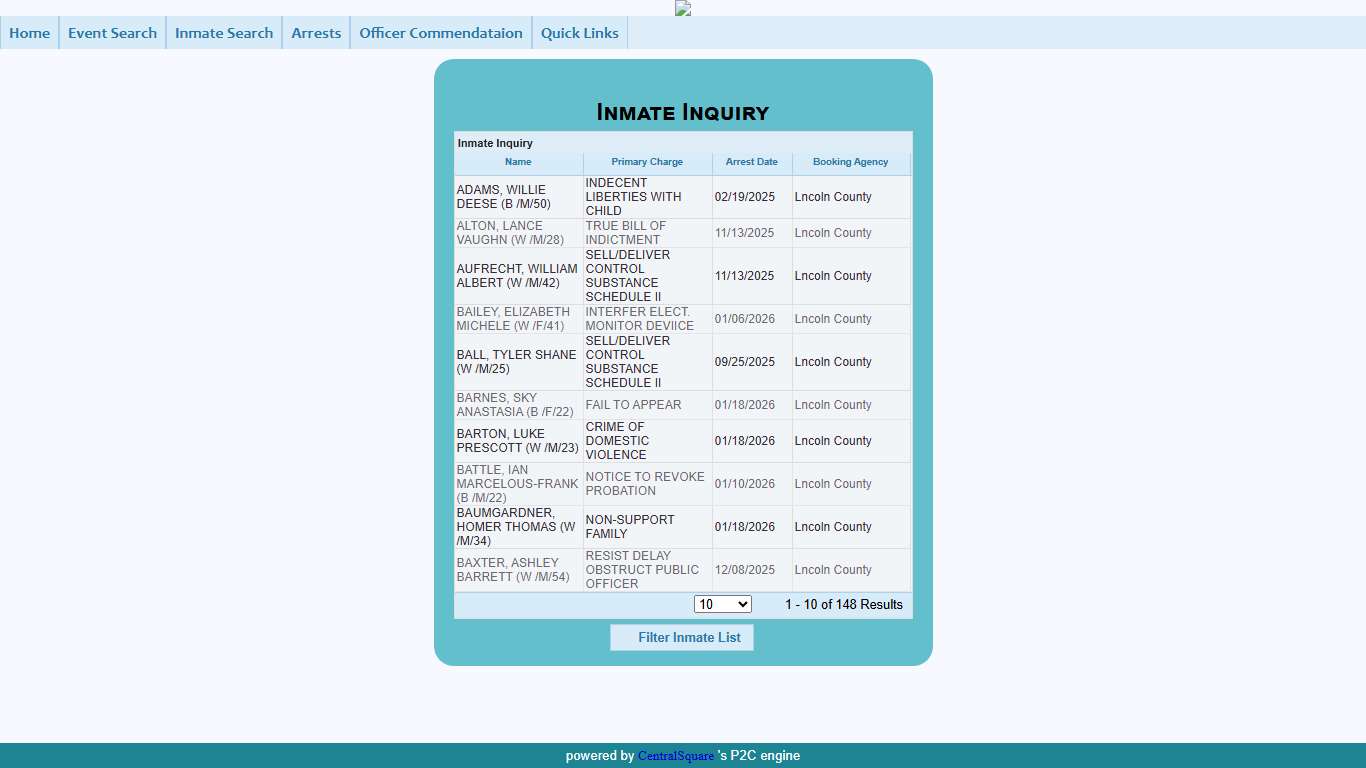Viewport: 1366px width, 768px height.
Task: Sort the table by Name column
Action: [518, 162]
